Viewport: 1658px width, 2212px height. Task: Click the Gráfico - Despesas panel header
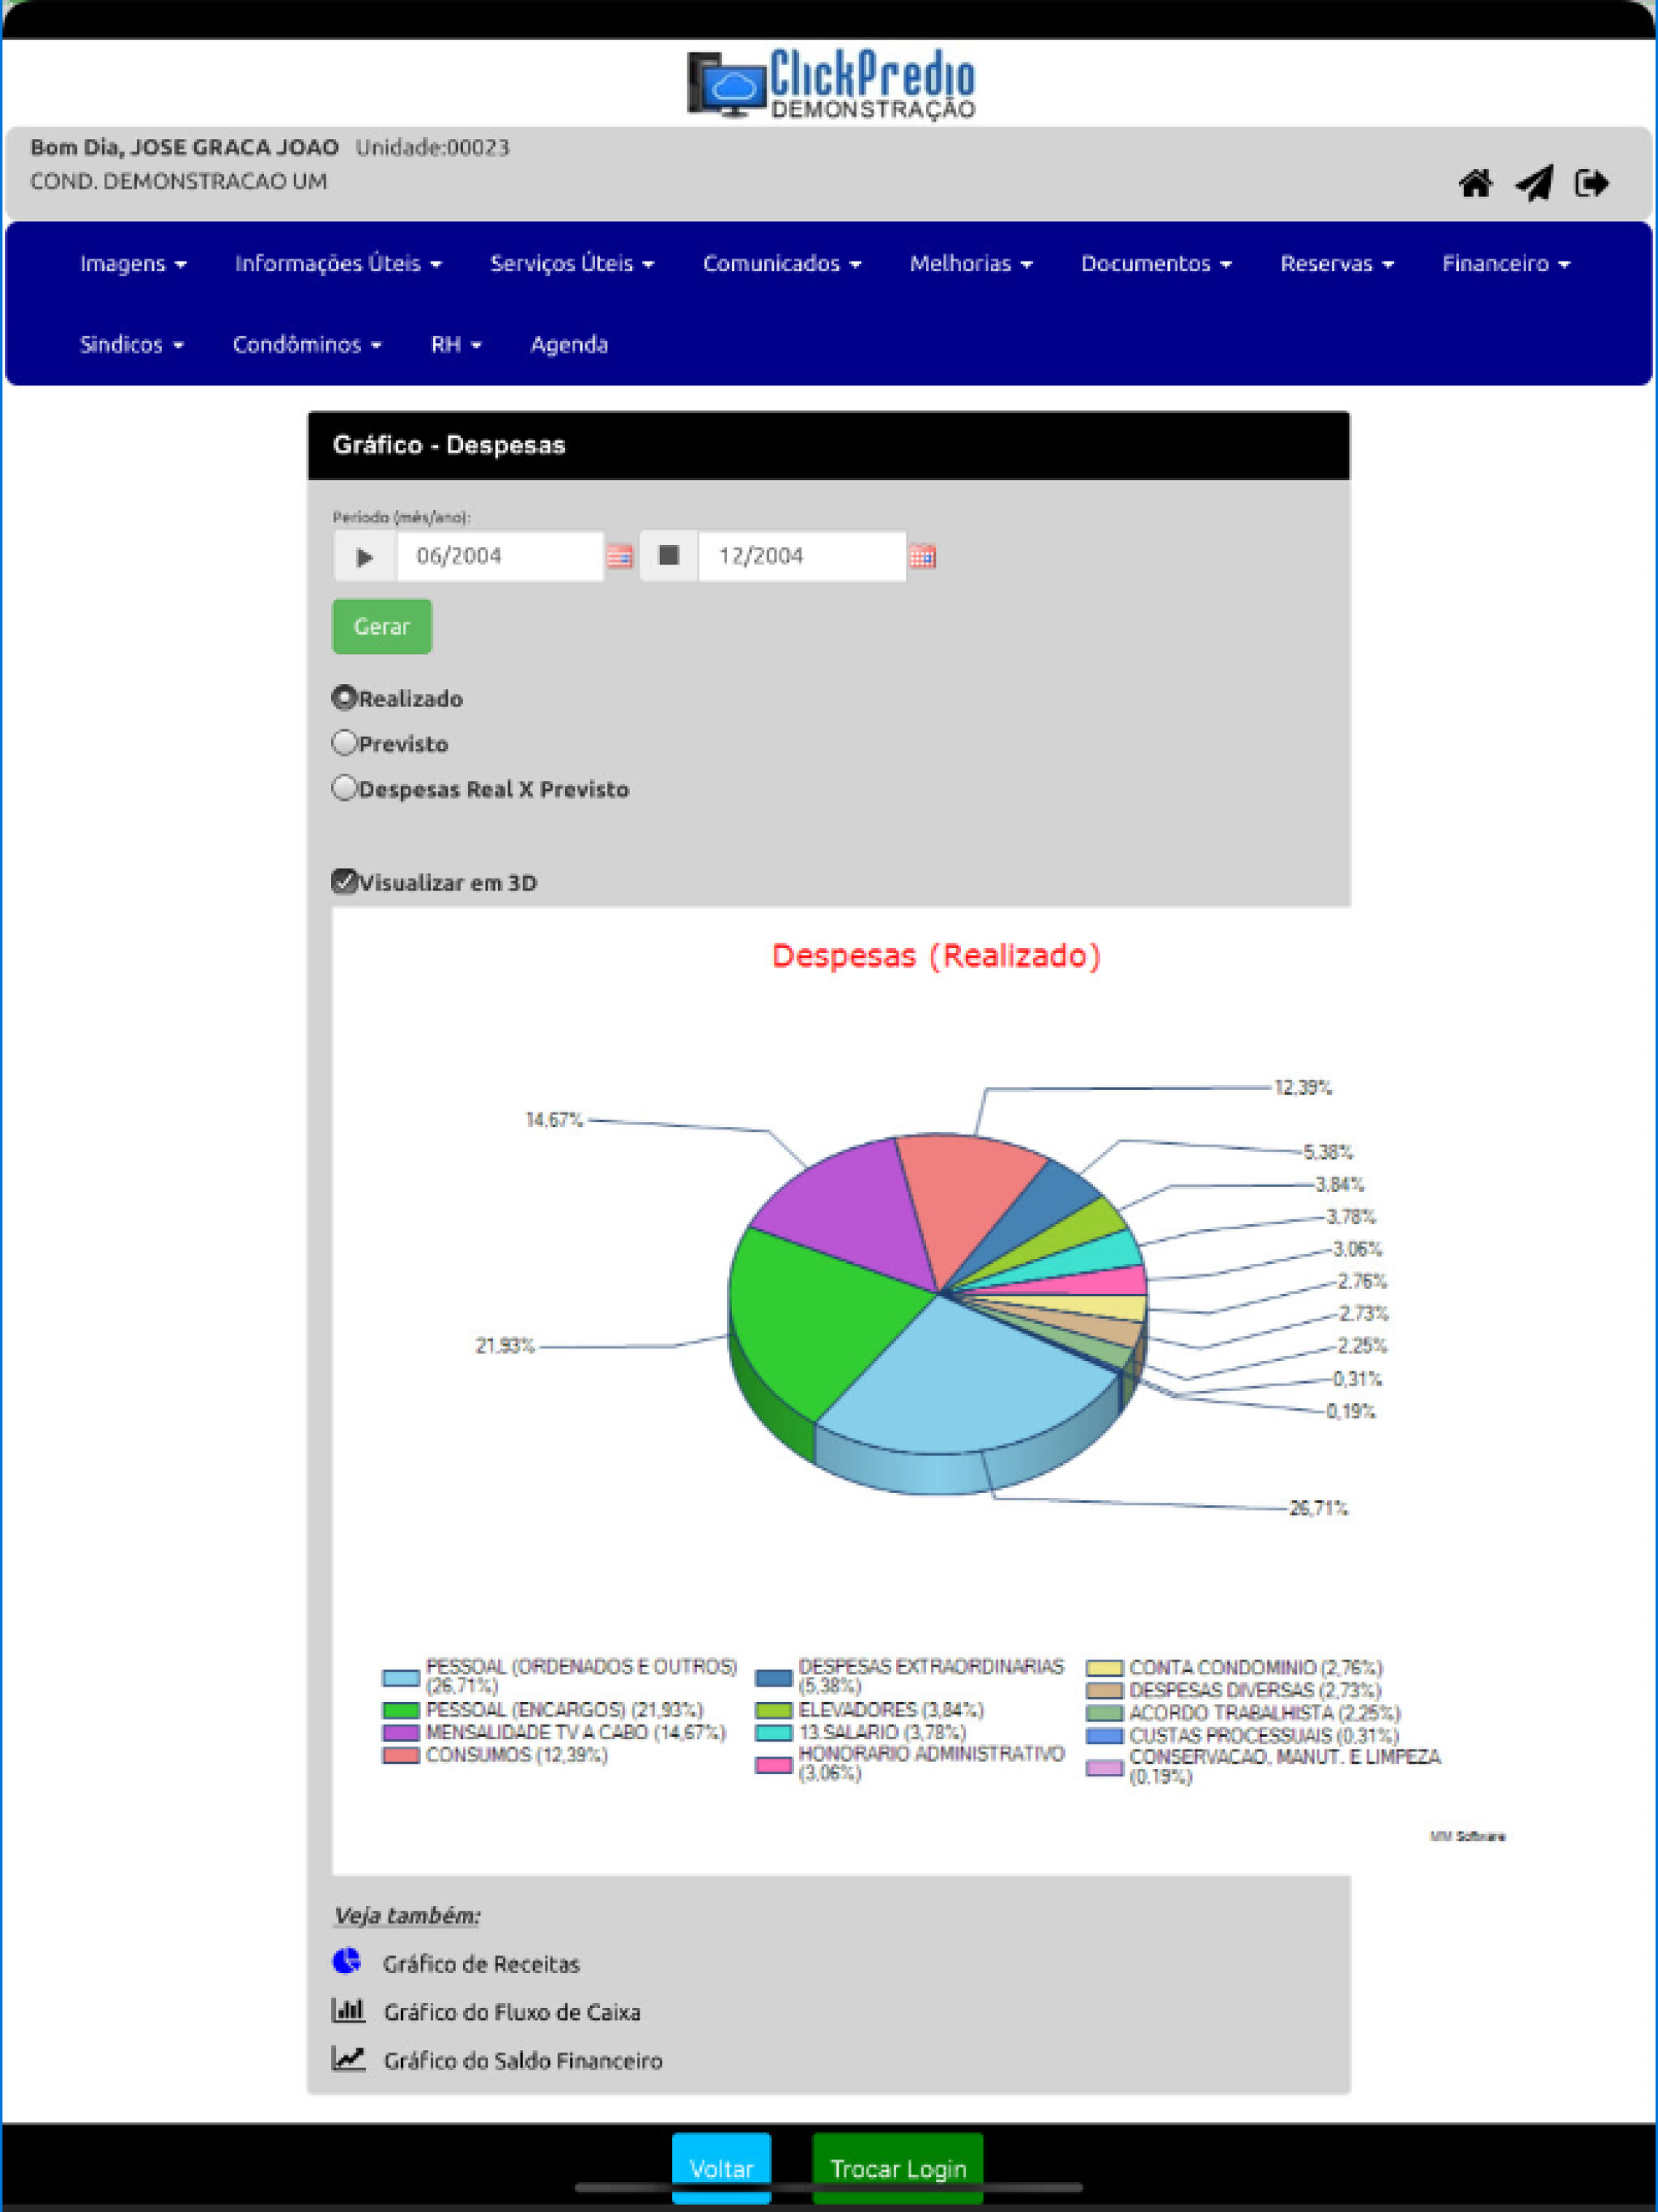[829, 445]
